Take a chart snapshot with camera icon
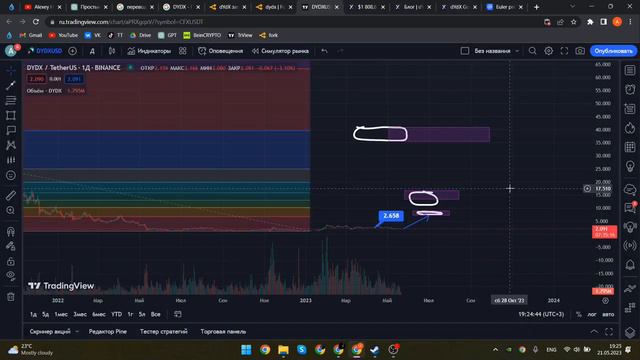Image resolution: width=640 pixels, height=360 pixels. [580, 51]
